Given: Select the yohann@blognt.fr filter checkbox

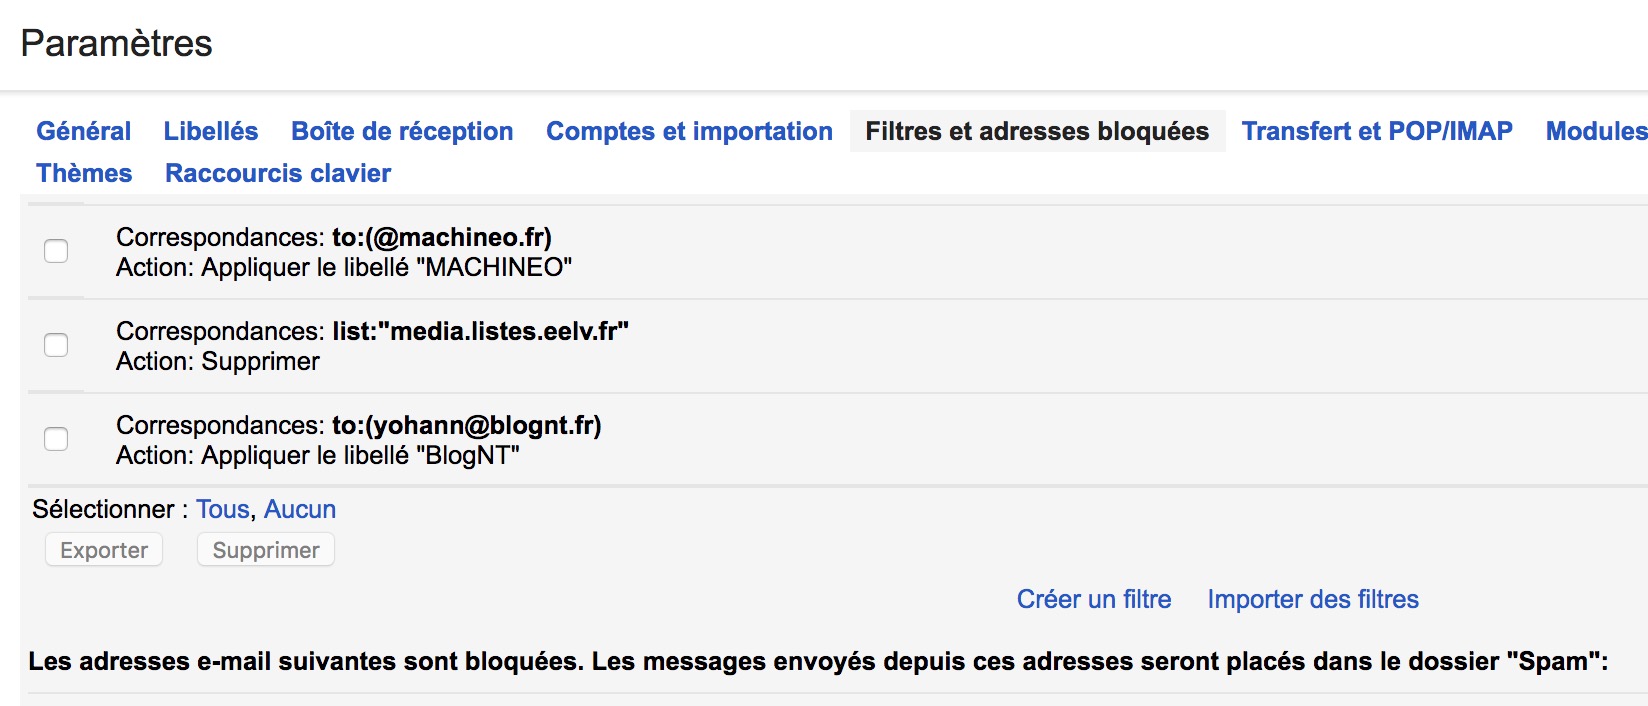Looking at the screenshot, I should pyautogui.click(x=56, y=439).
